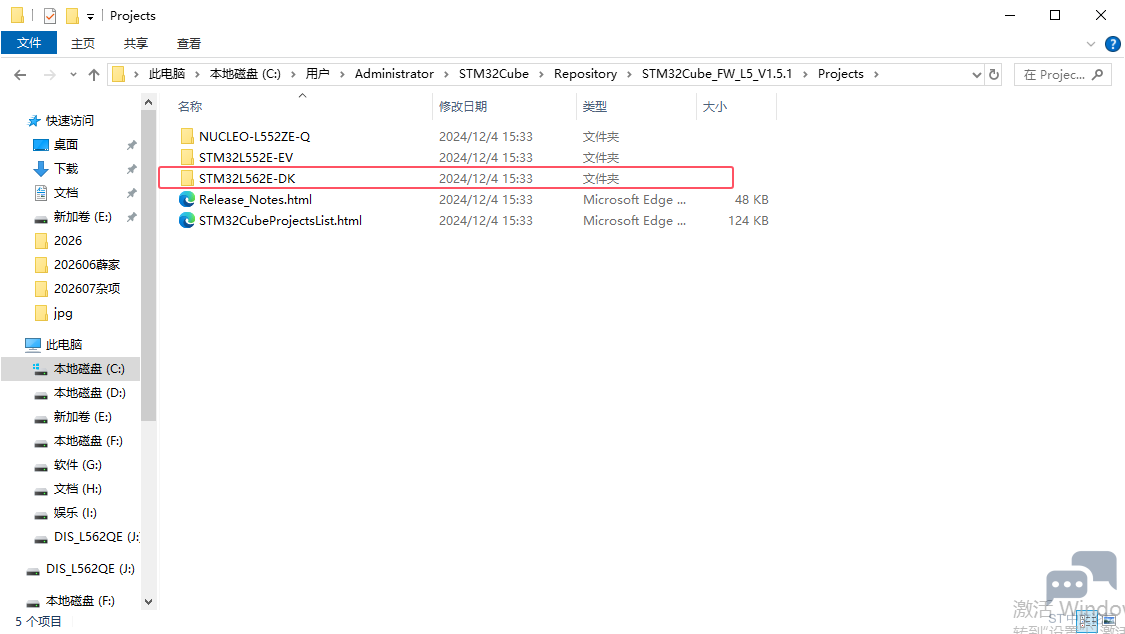Screen dimensions: 1125x634
Task: Click the Properties quick access toolbar icon
Action: [x=50, y=15]
